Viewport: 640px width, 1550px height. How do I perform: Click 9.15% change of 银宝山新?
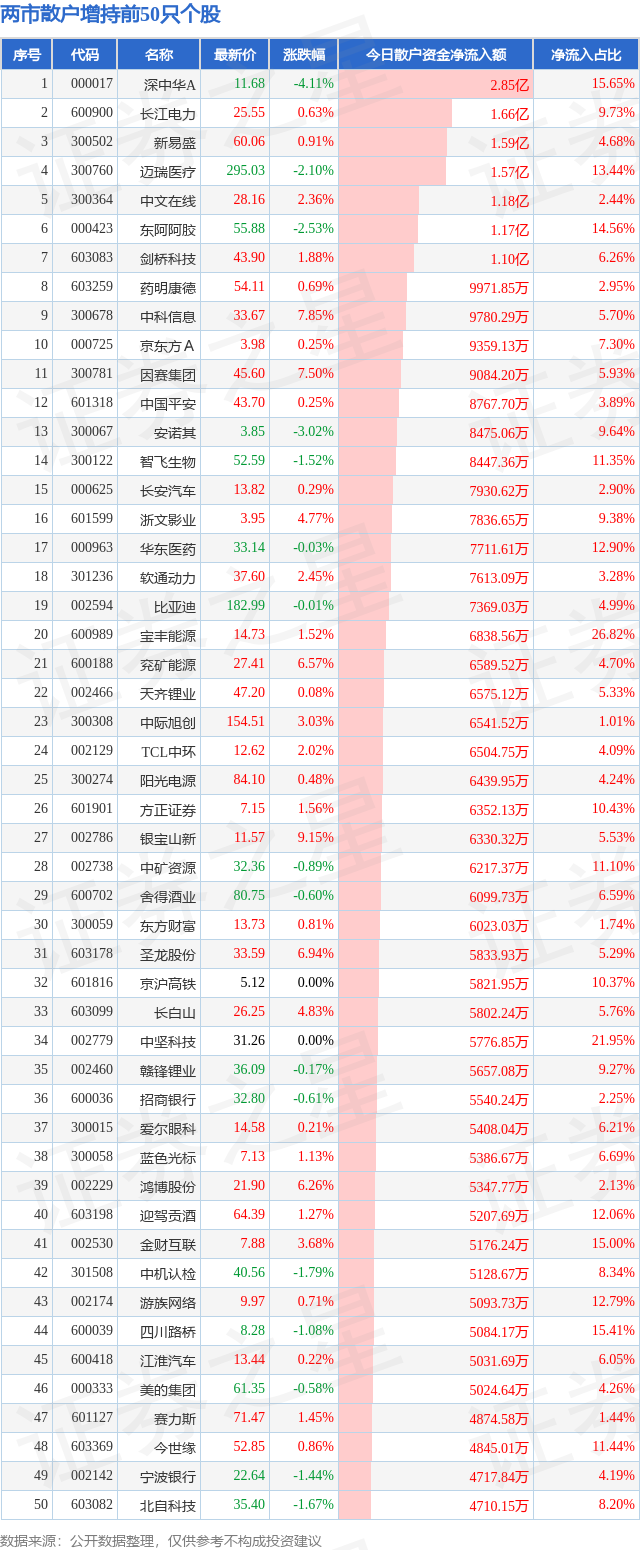[316, 838]
